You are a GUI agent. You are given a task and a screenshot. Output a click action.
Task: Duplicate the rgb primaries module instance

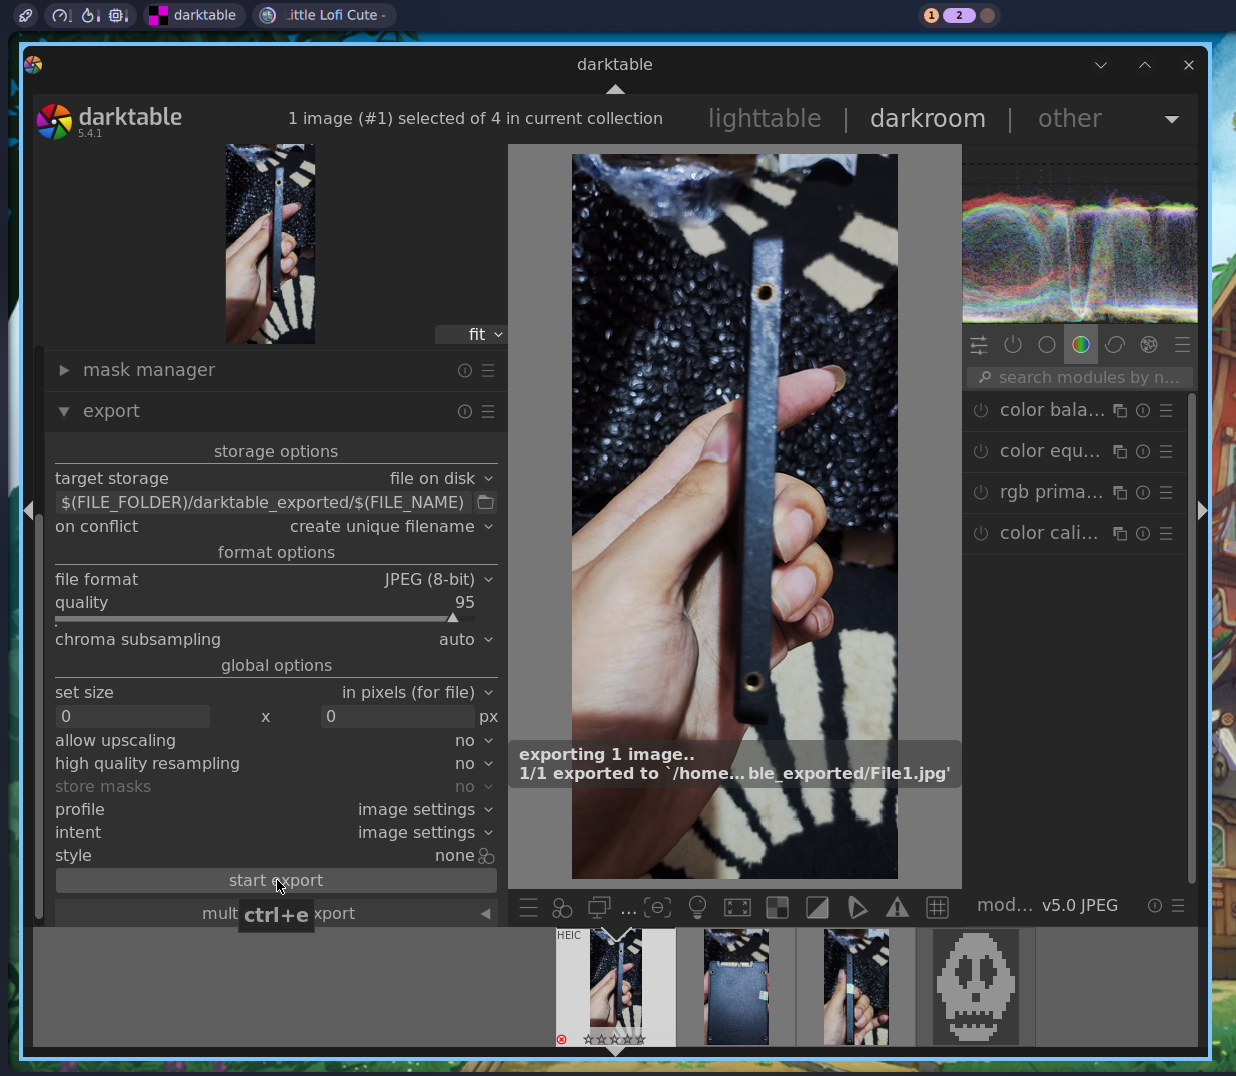tap(1120, 493)
